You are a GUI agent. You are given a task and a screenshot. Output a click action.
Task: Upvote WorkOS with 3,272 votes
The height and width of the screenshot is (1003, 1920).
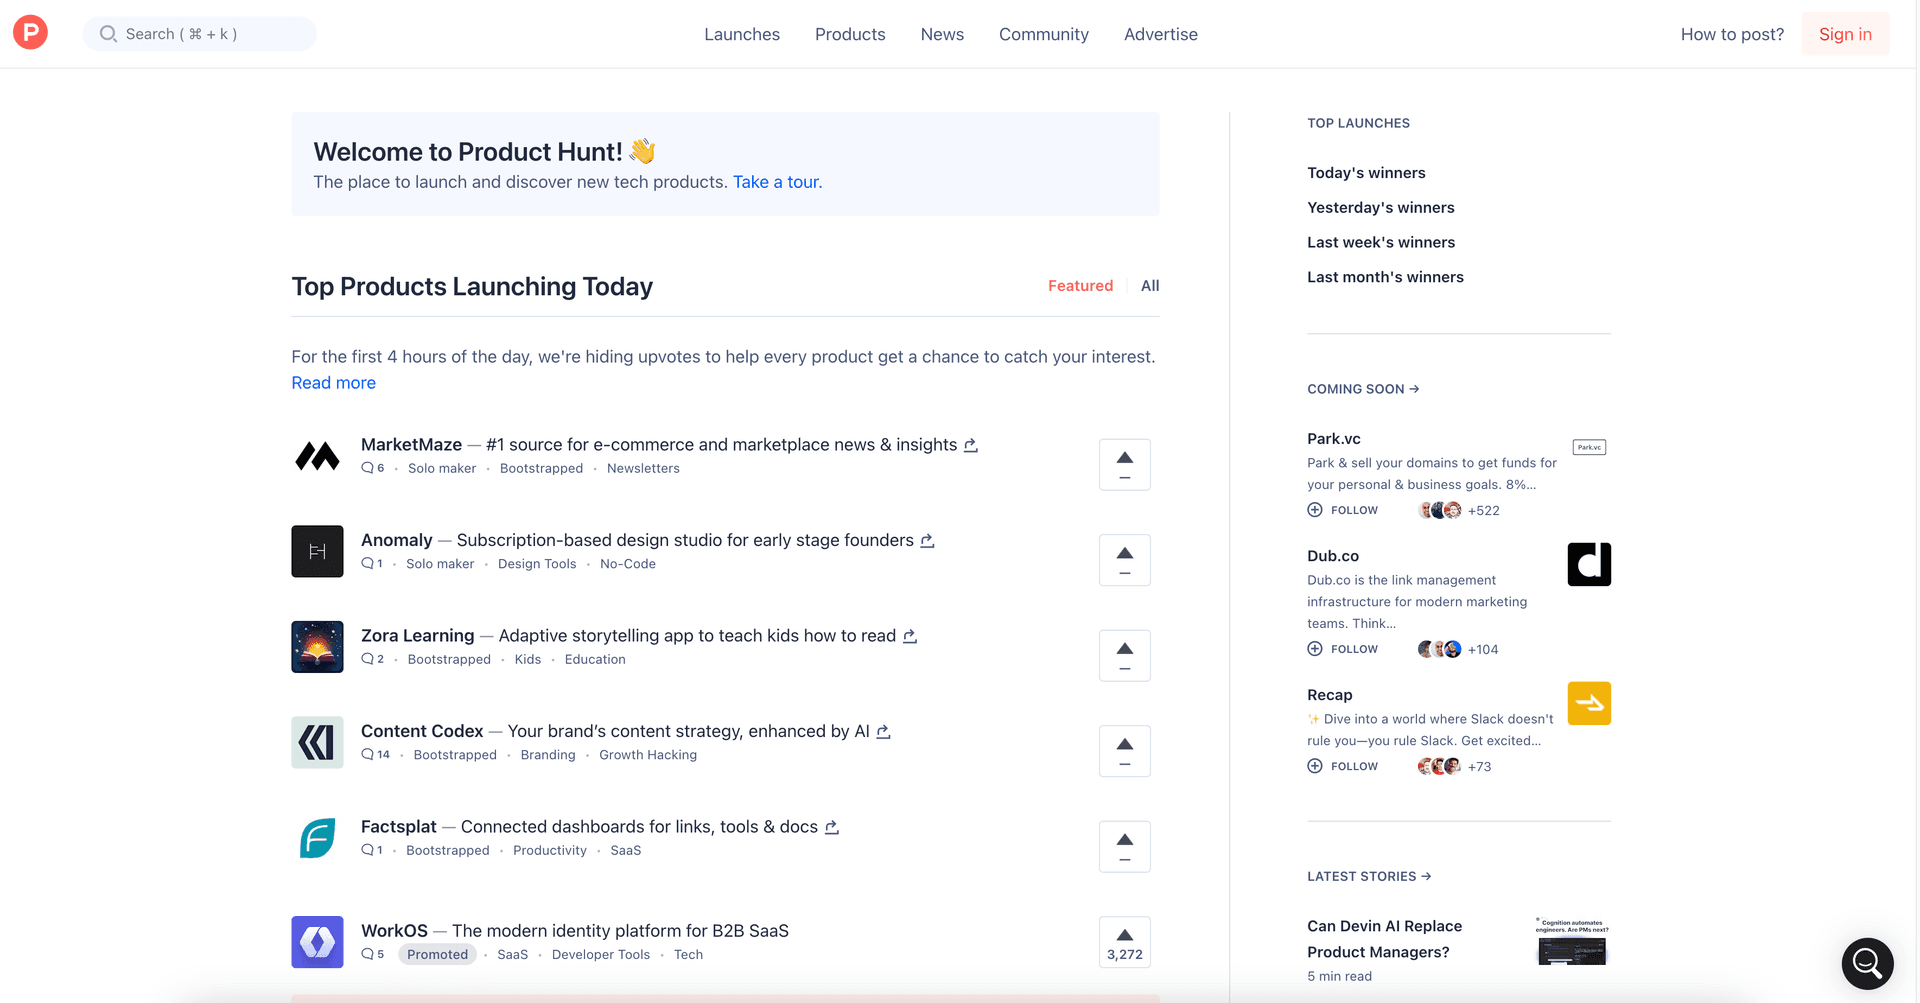[1125, 942]
